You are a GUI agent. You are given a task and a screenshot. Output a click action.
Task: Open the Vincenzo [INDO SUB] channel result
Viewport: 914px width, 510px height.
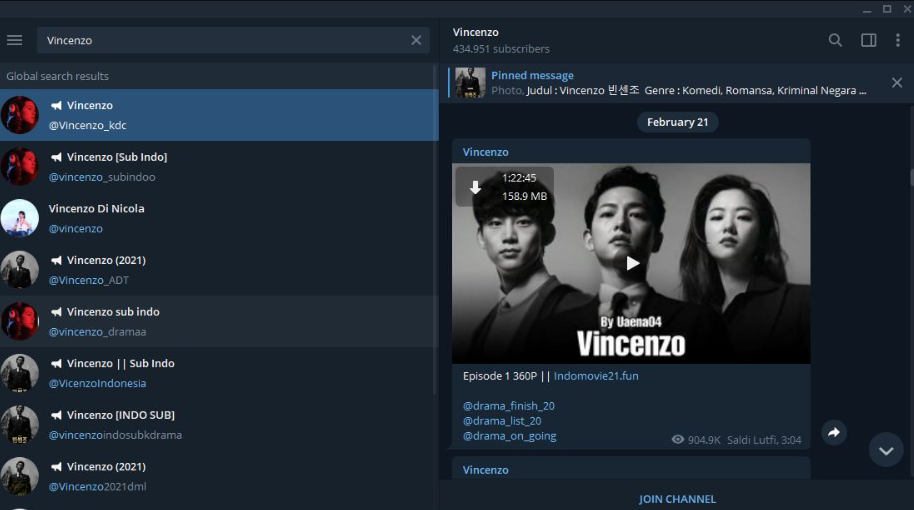[219, 424]
